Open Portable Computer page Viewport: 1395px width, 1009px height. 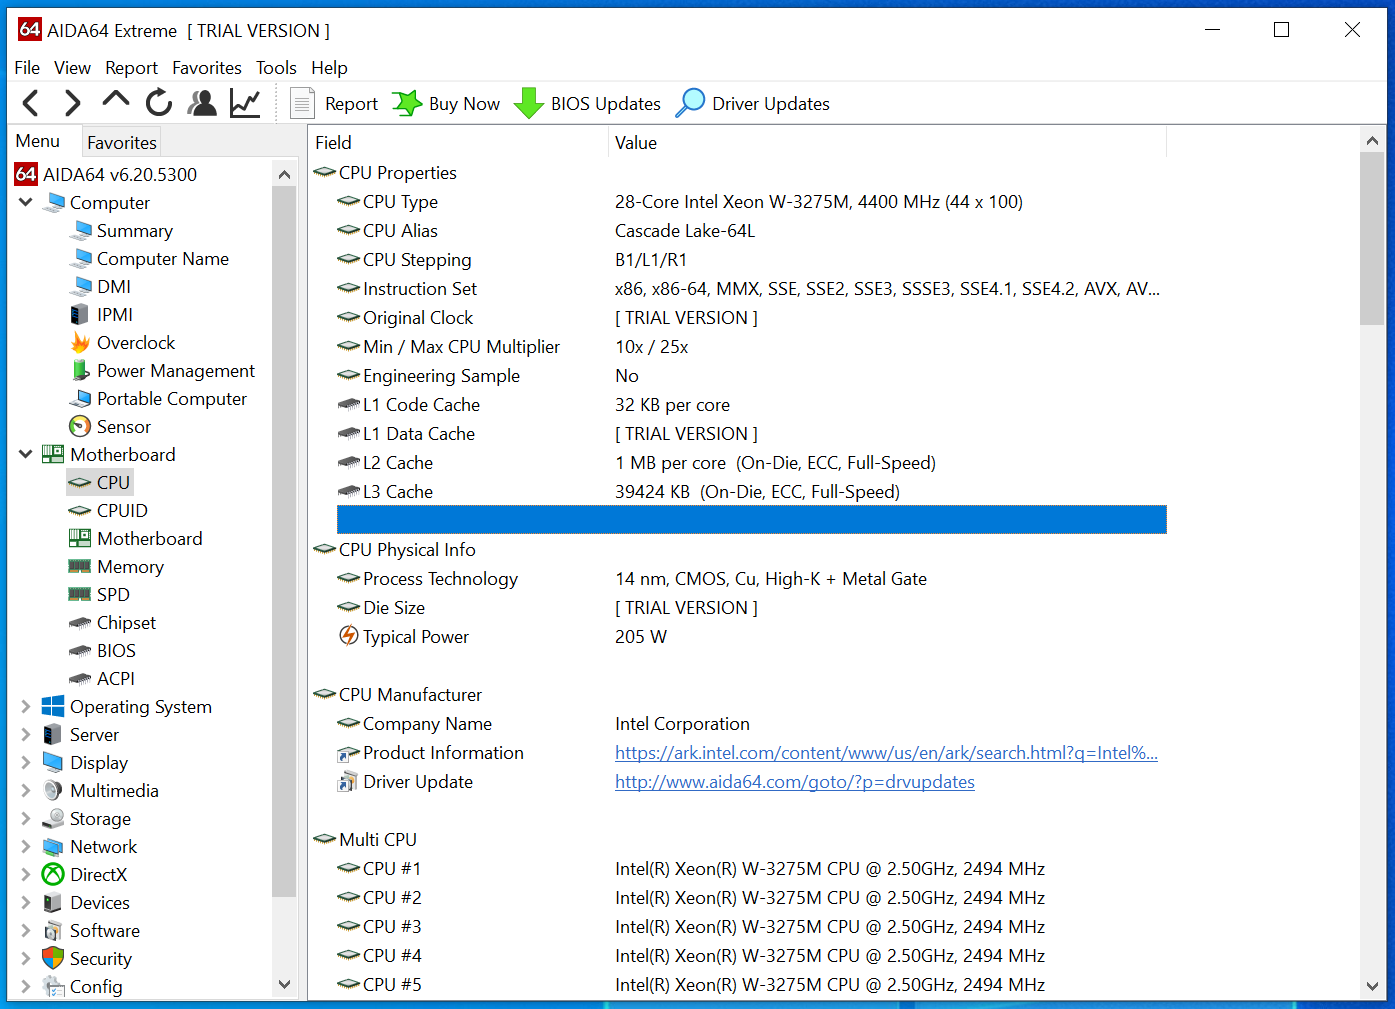coord(158,398)
